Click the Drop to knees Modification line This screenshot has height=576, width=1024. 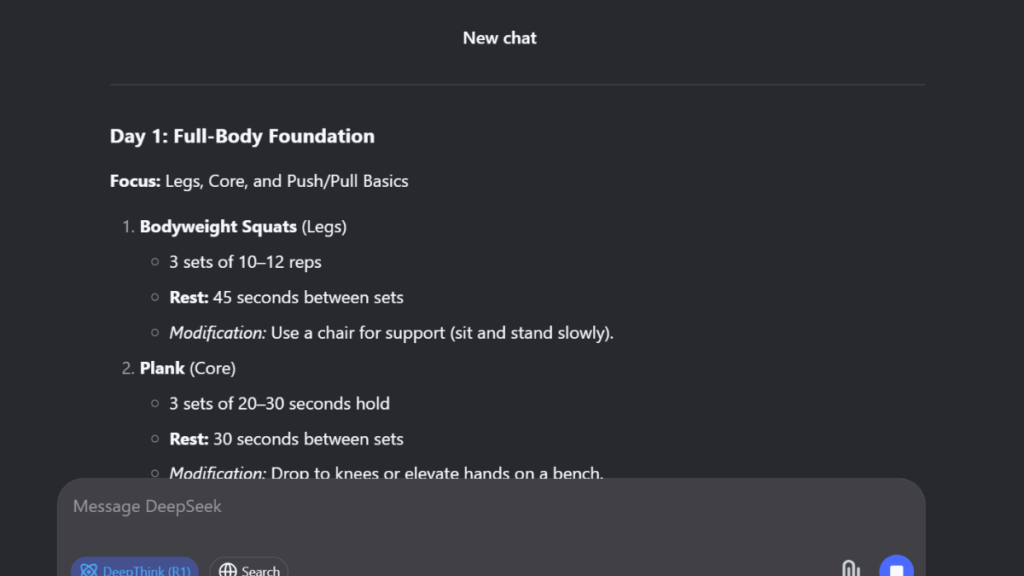pyautogui.click(x=386, y=472)
